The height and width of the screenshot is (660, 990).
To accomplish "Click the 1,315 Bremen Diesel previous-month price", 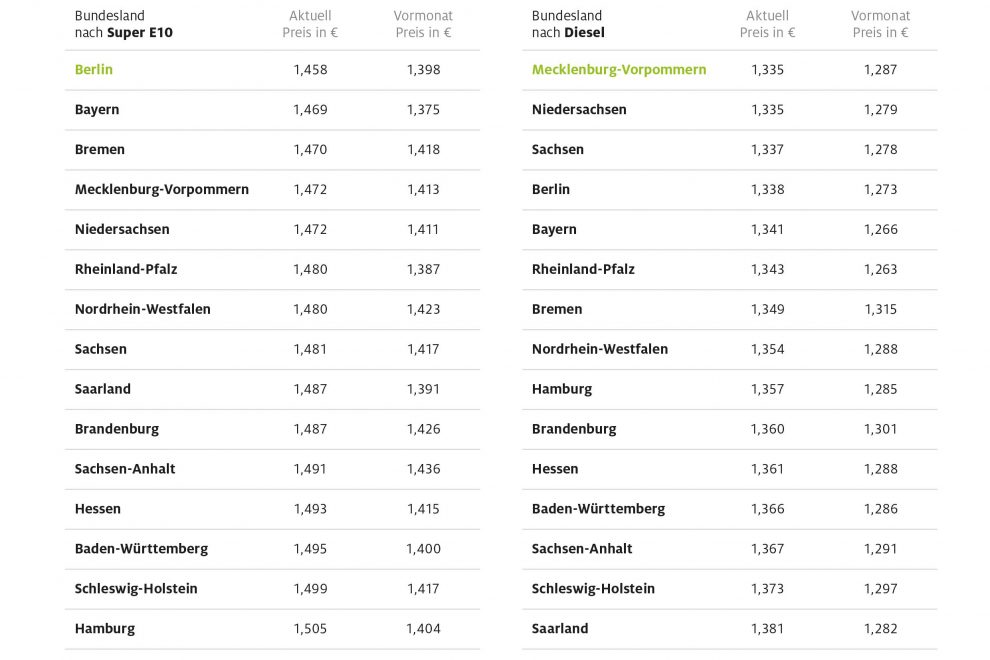I will tap(881, 309).
